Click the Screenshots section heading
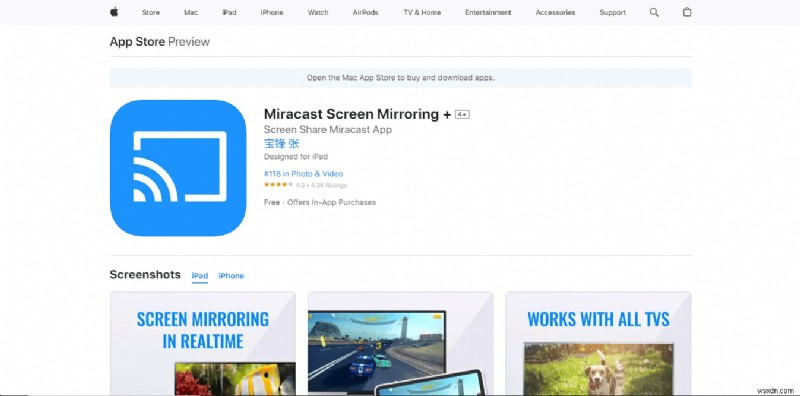 click(145, 275)
